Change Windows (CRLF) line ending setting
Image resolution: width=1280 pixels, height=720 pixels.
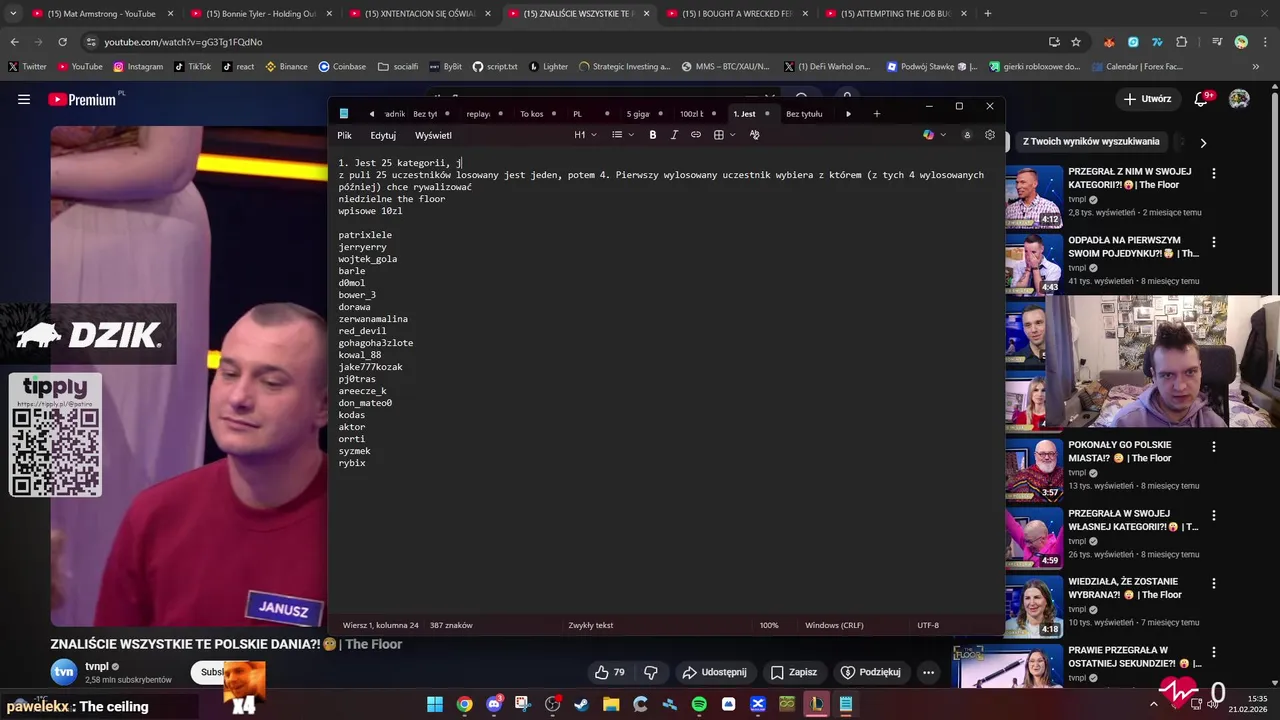click(x=834, y=625)
